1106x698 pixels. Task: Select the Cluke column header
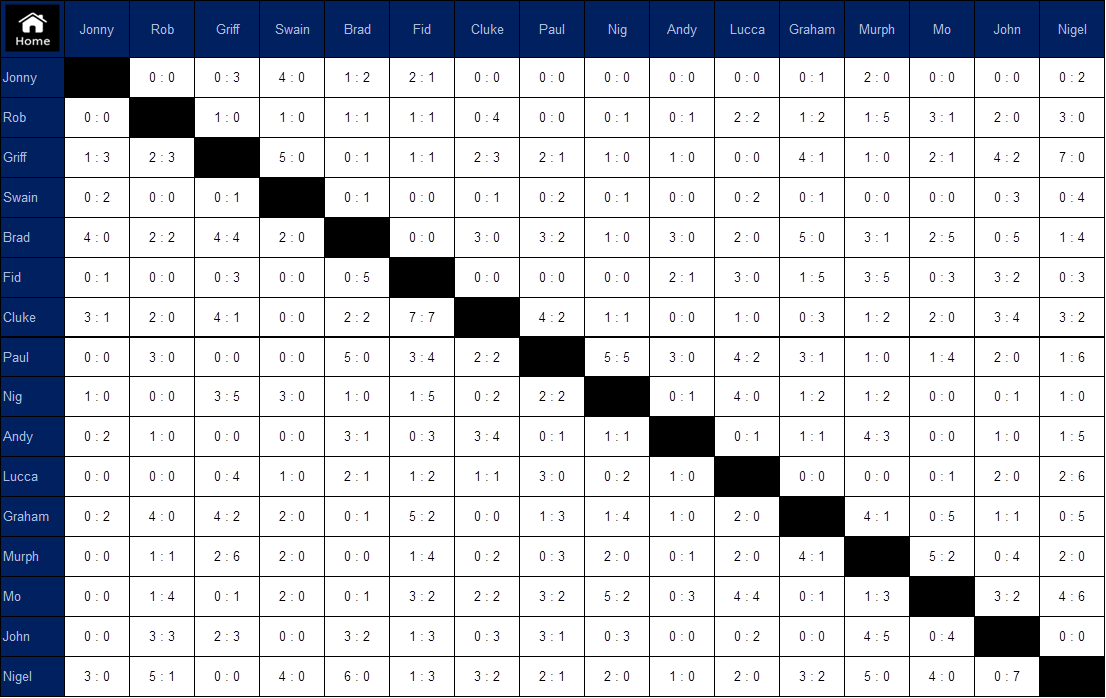click(x=487, y=29)
